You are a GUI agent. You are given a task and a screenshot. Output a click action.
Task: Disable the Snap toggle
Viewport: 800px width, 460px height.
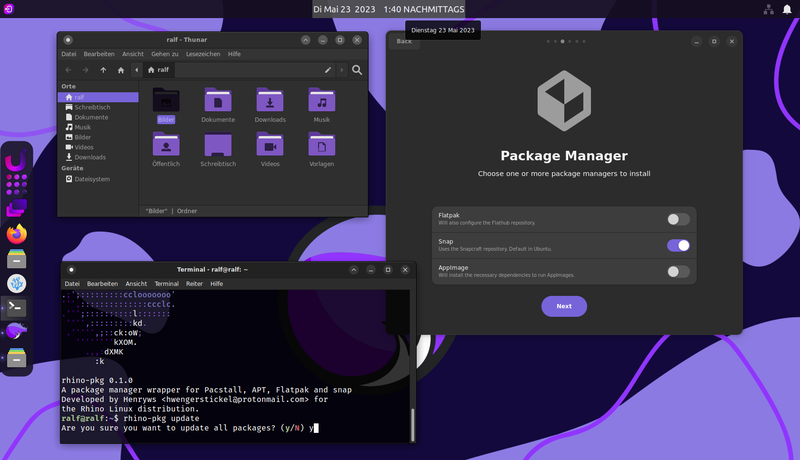[x=678, y=245]
